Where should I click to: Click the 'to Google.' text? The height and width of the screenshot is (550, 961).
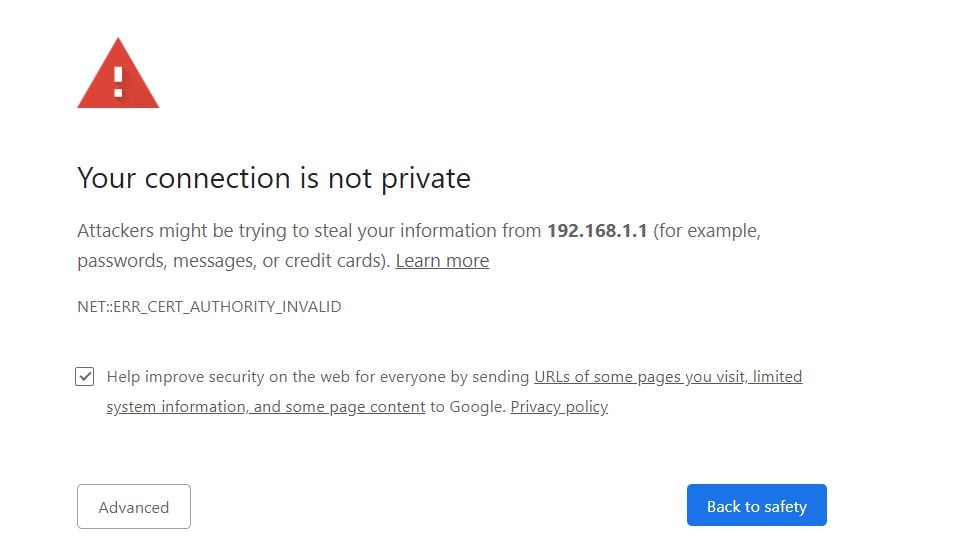pos(468,407)
